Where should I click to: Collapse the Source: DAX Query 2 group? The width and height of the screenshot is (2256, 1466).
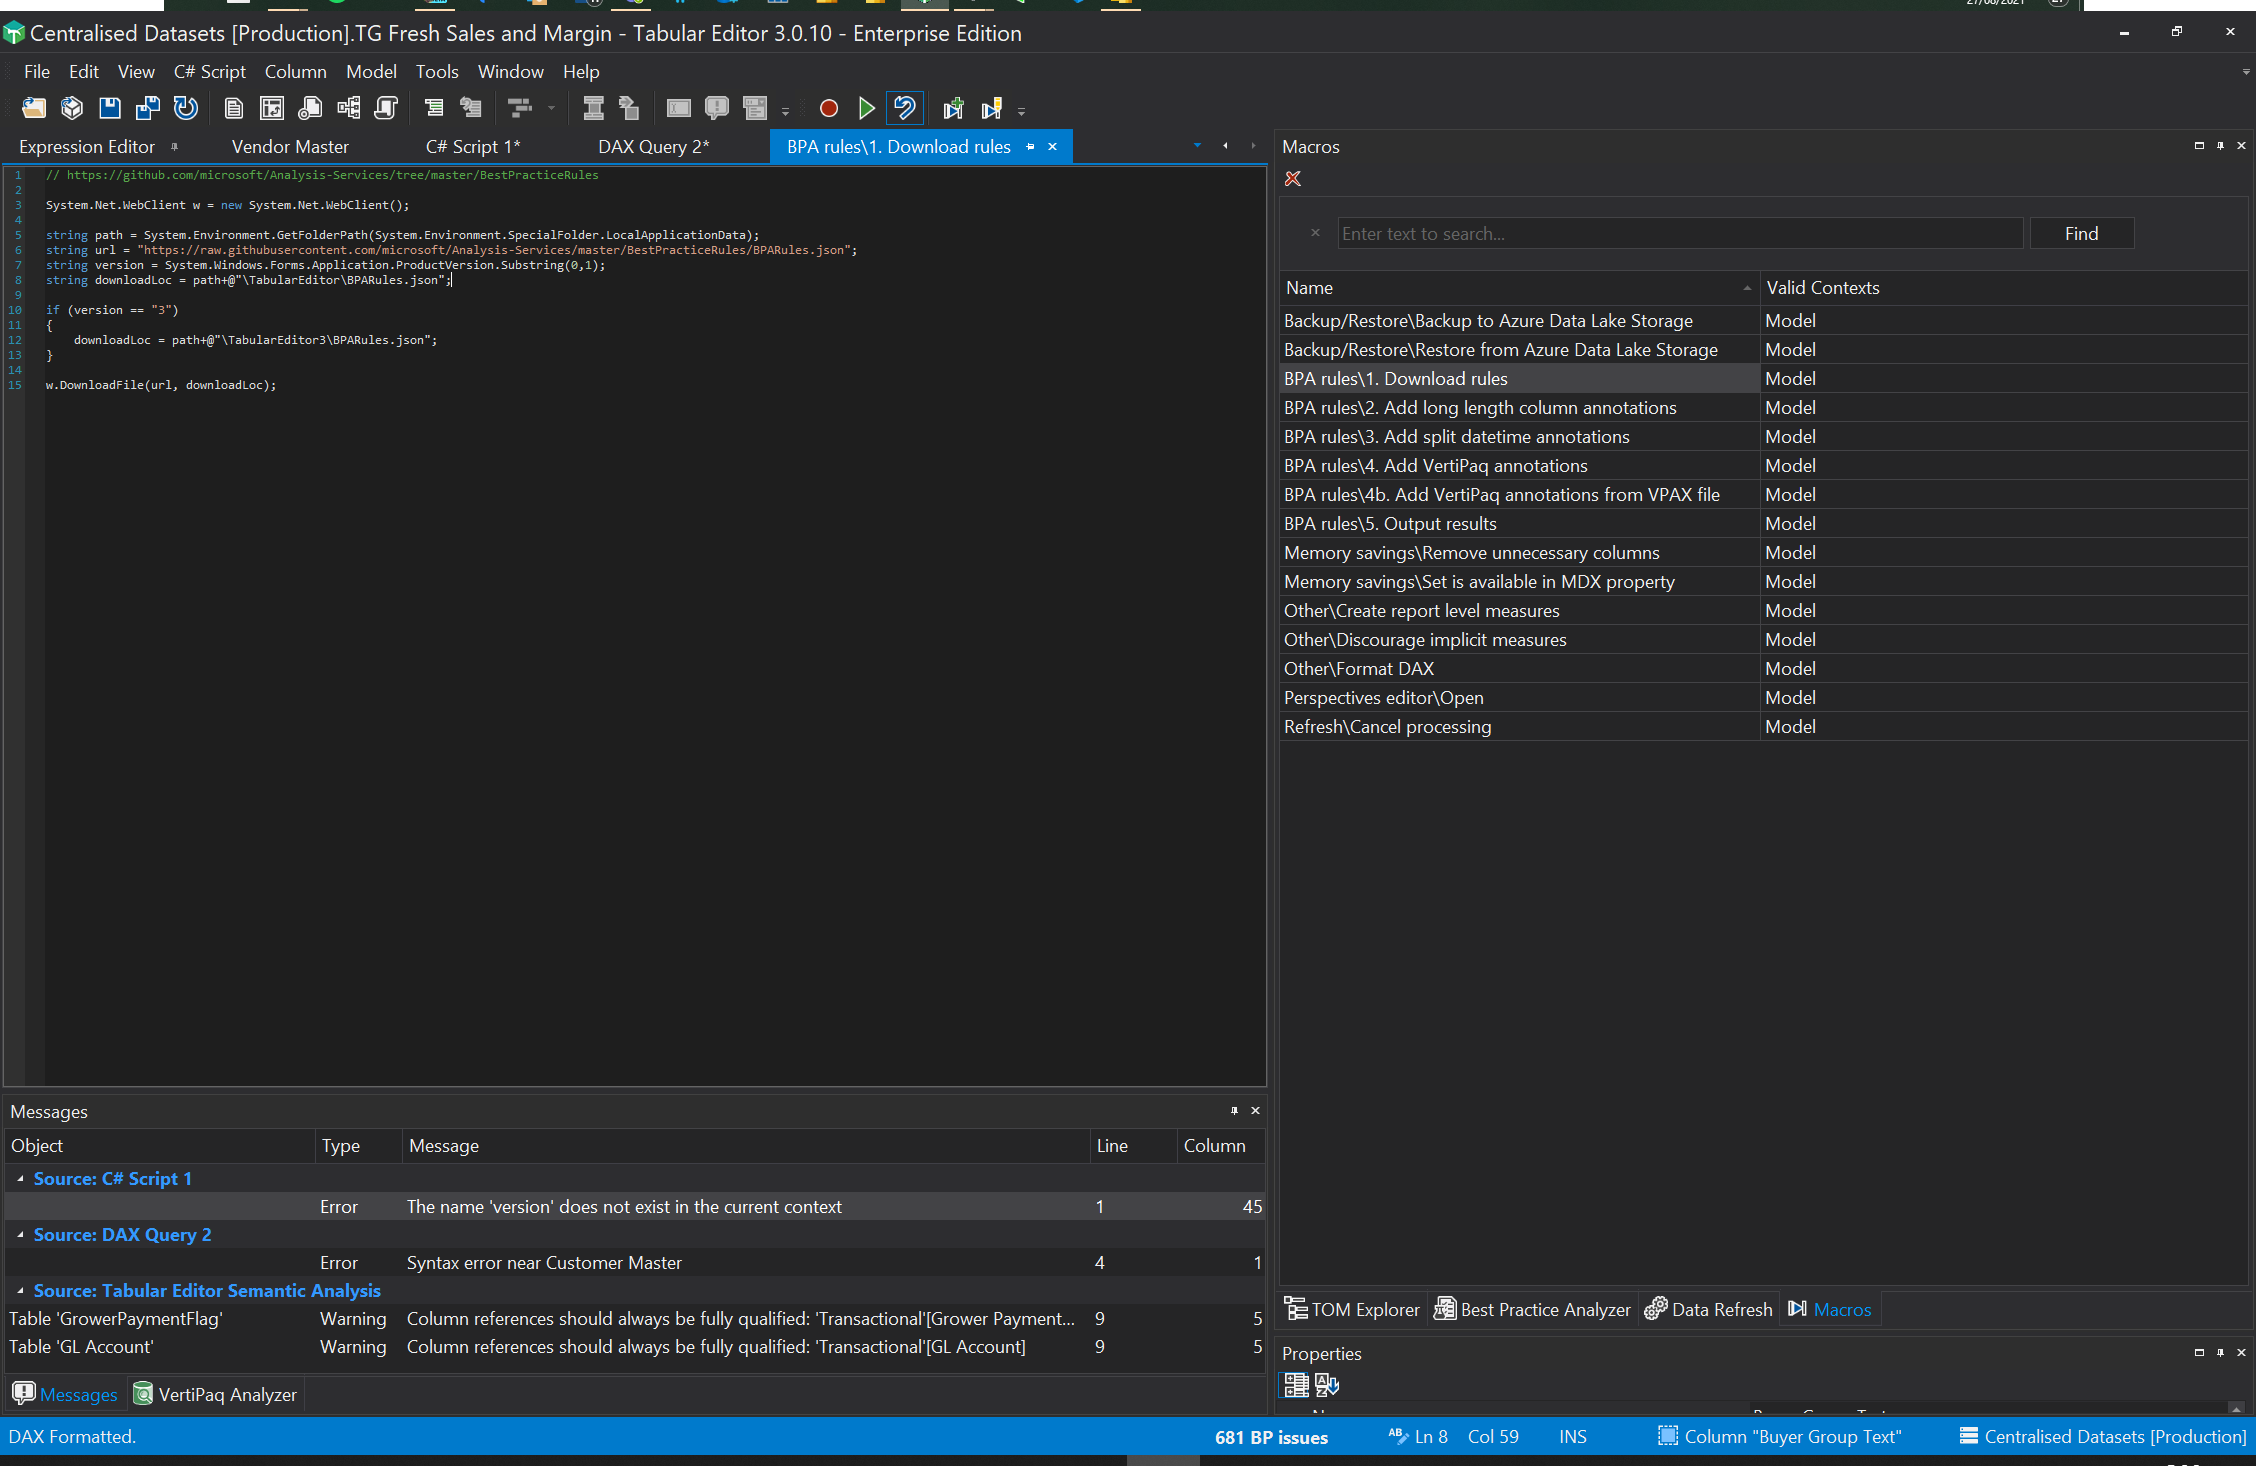tap(20, 1234)
